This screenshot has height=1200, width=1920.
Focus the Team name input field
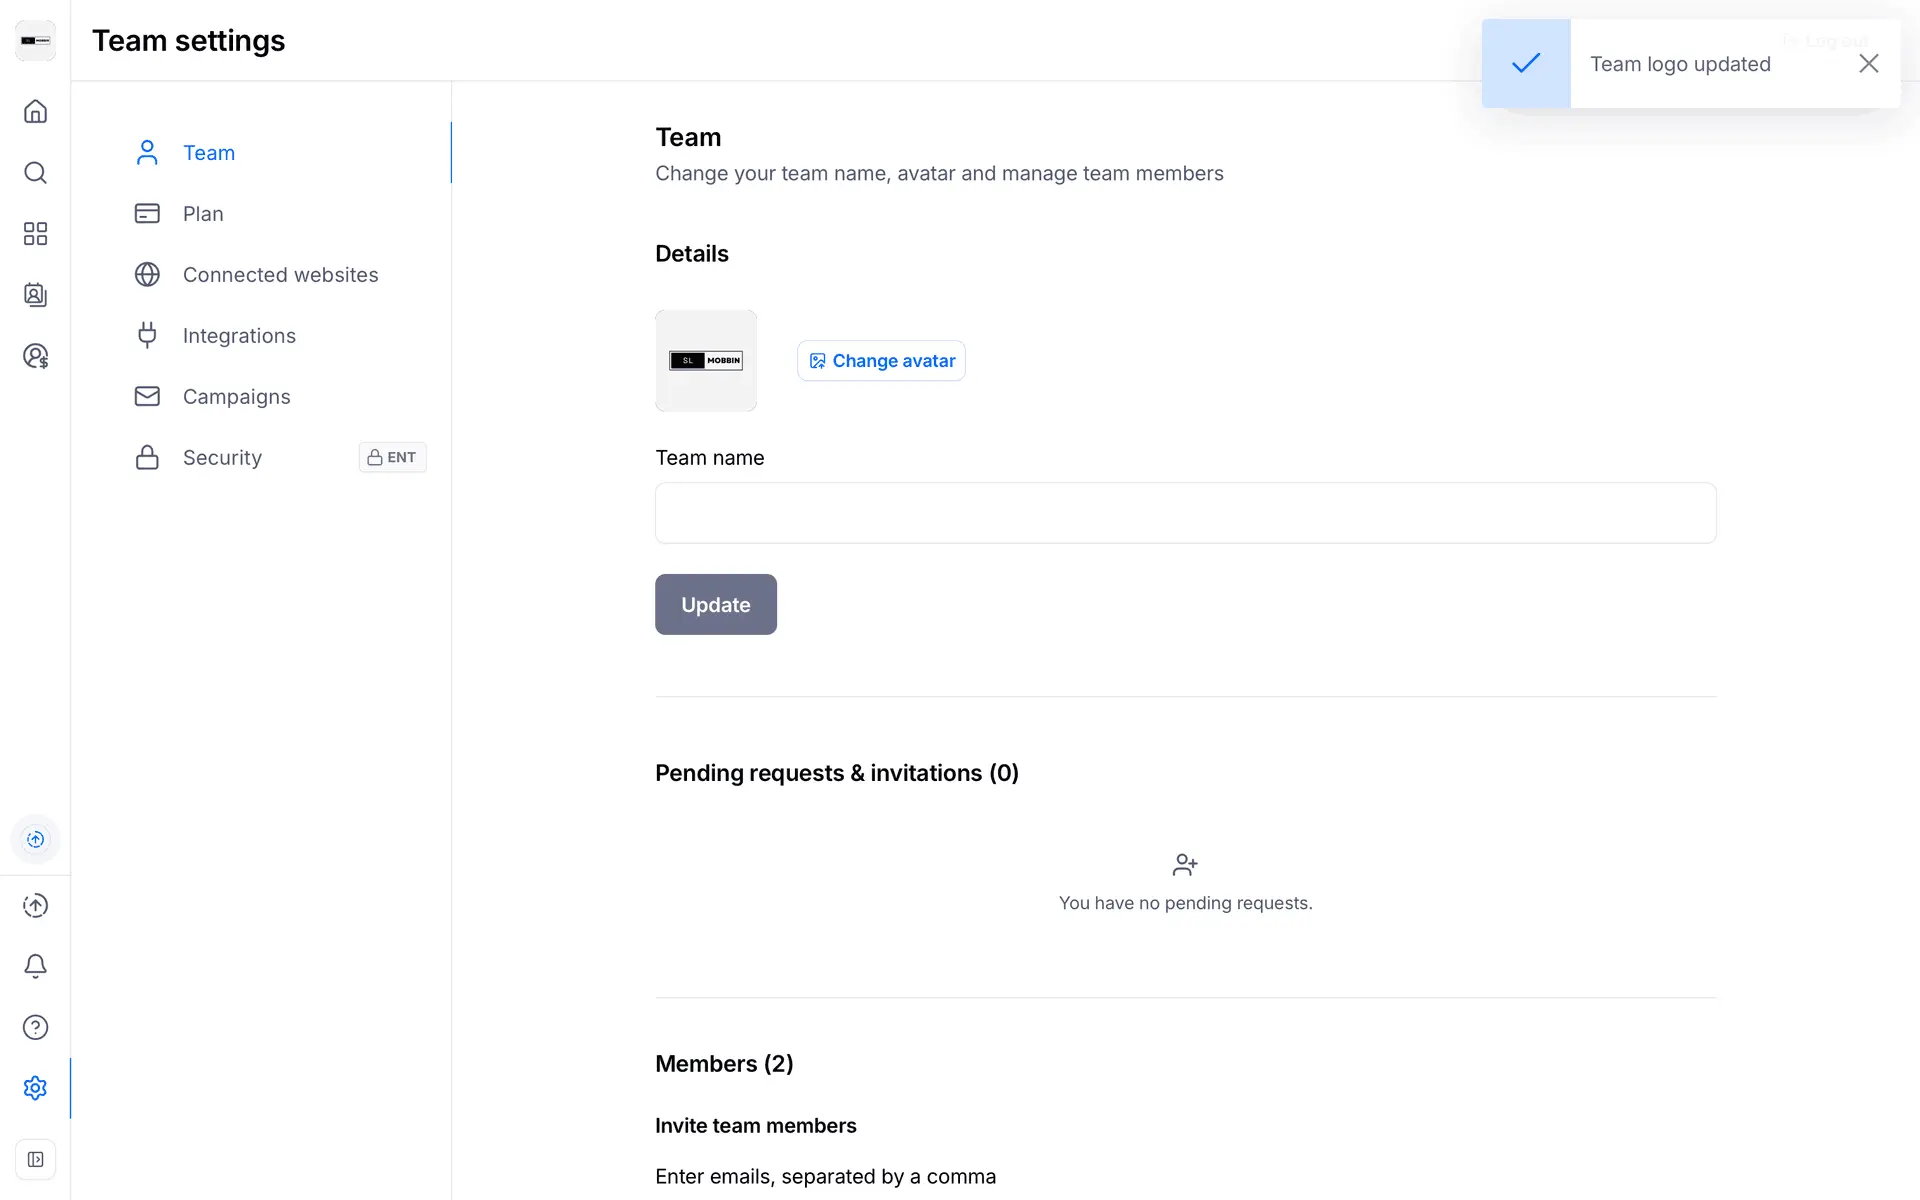pyautogui.click(x=1185, y=513)
